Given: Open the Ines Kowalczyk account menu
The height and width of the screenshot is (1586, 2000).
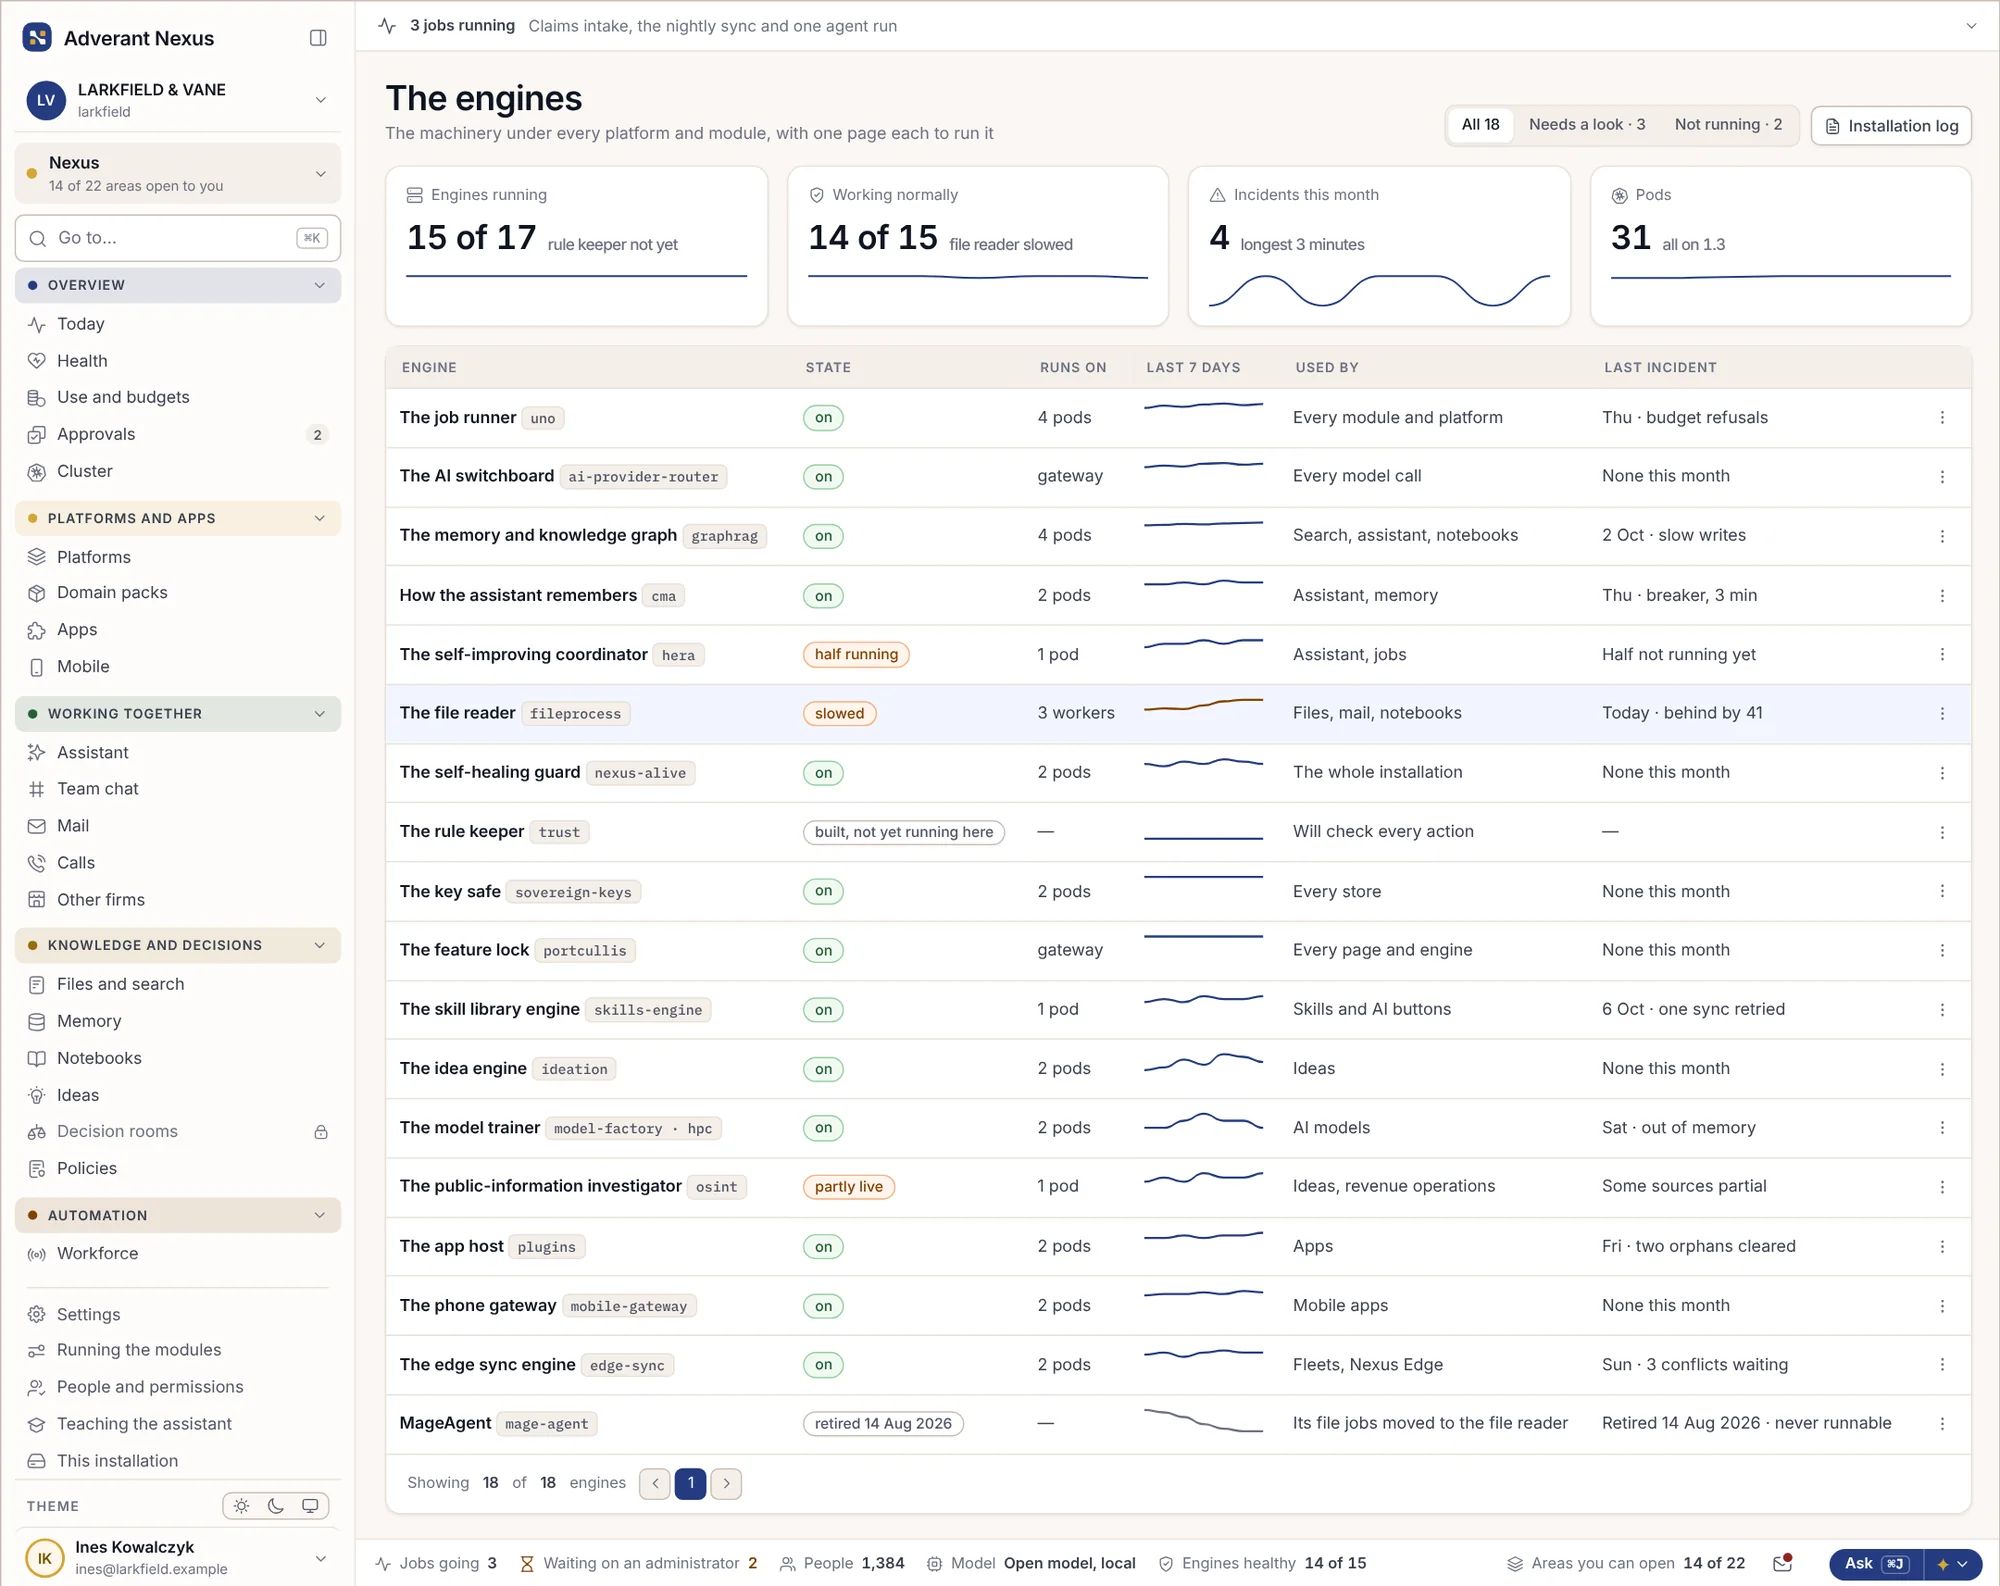Looking at the screenshot, I should [x=178, y=1558].
